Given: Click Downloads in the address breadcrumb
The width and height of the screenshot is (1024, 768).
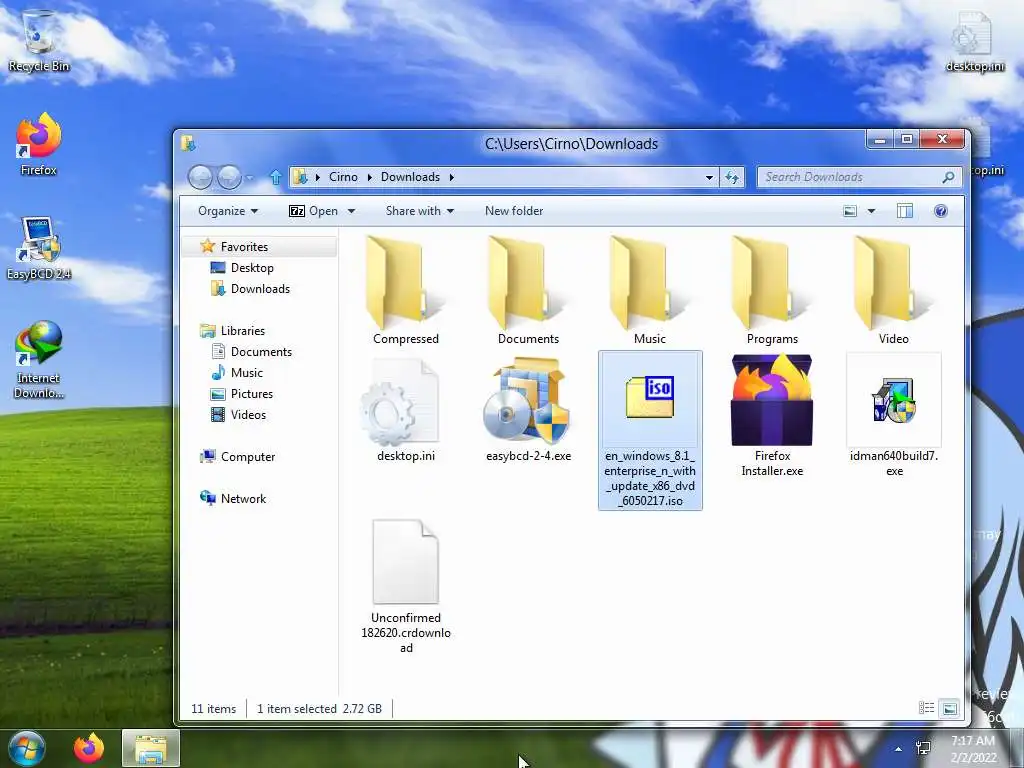Looking at the screenshot, I should tap(410, 177).
